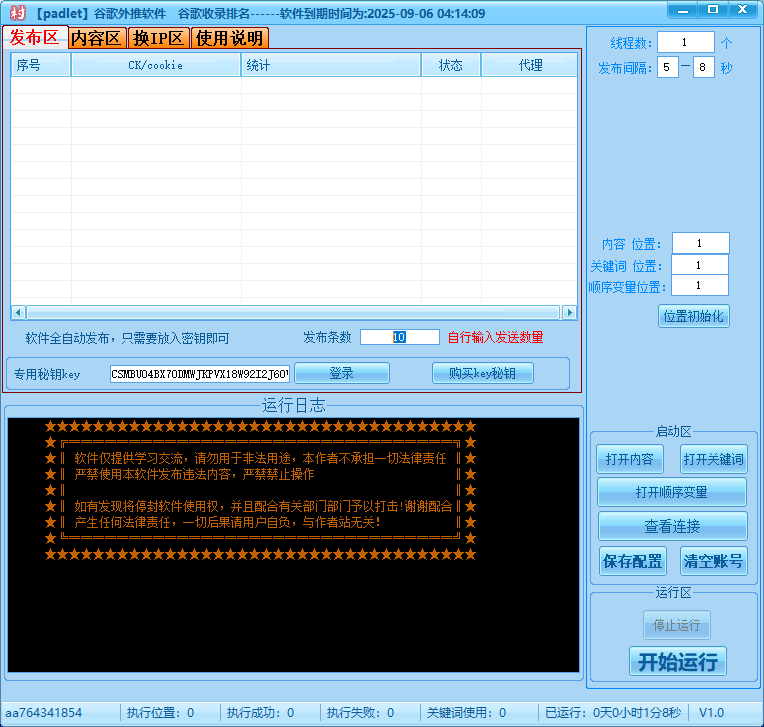764x727 pixels.
Task: Click the 已运行 elapsed time status entry
Action: point(612,713)
